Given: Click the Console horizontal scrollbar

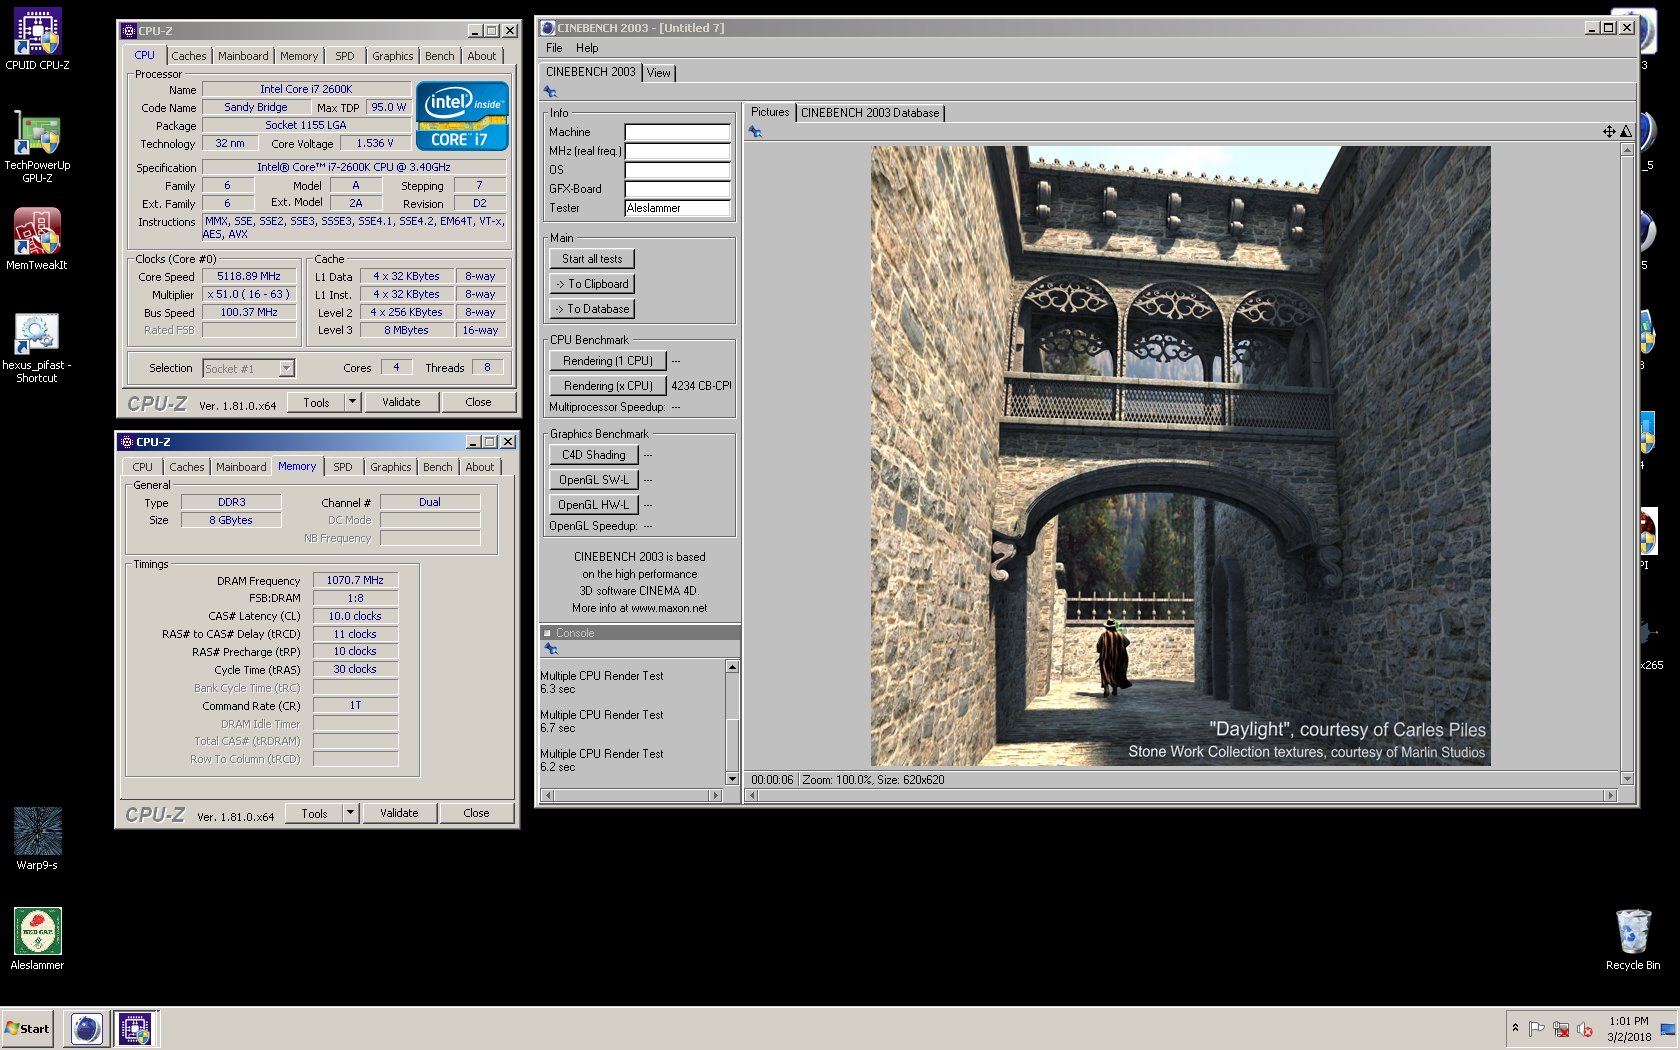Looking at the screenshot, I should (x=631, y=796).
